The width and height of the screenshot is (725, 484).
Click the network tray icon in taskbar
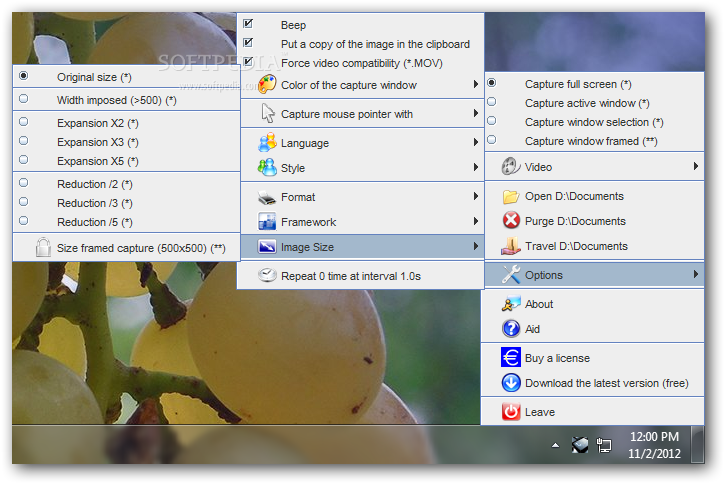coord(604,446)
